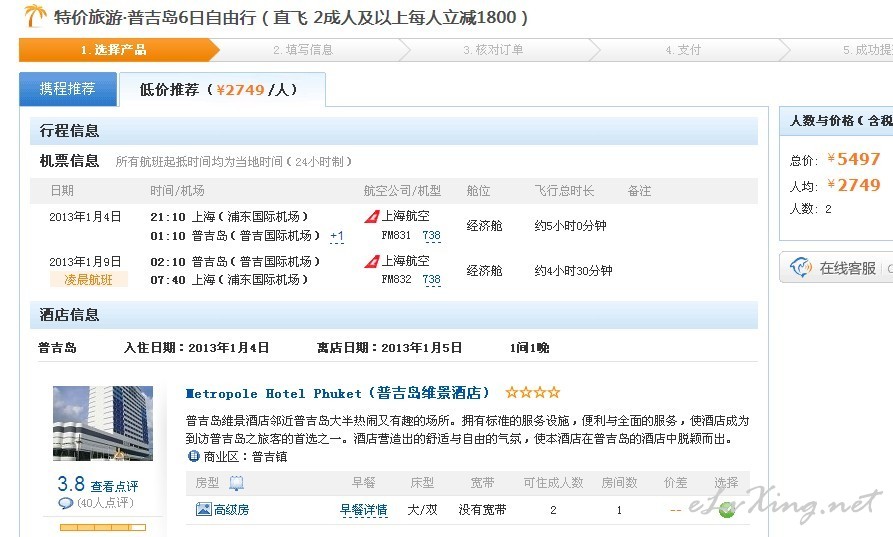Click aircraft type 738 for FM832
Screen dimensions: 893x537
432,280
